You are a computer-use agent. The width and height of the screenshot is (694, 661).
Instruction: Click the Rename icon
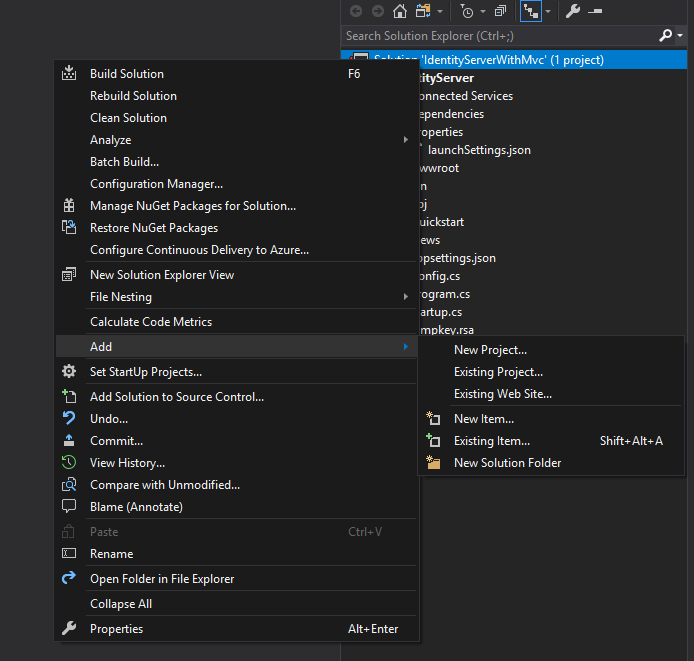coord(69,553)
